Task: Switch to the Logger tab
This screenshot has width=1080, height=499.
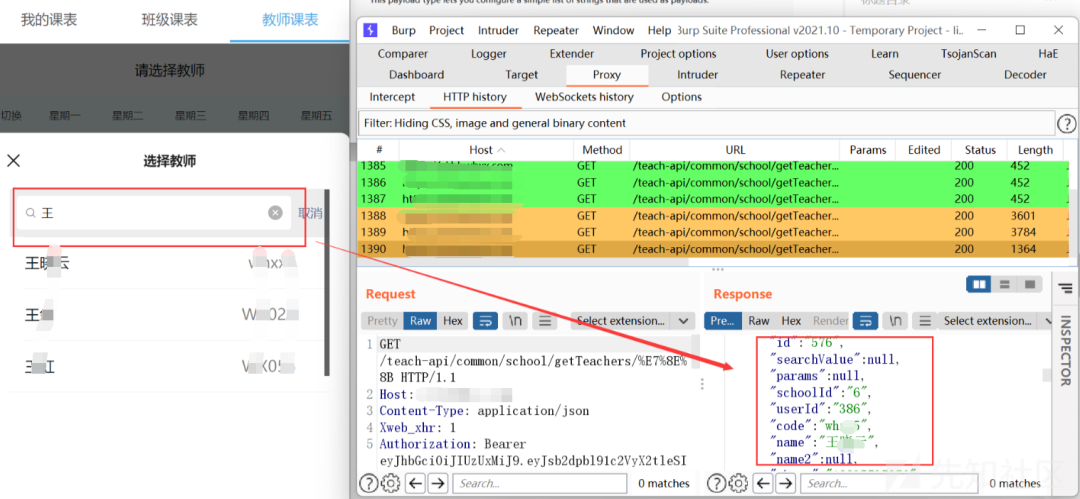Action: [489, 54]
